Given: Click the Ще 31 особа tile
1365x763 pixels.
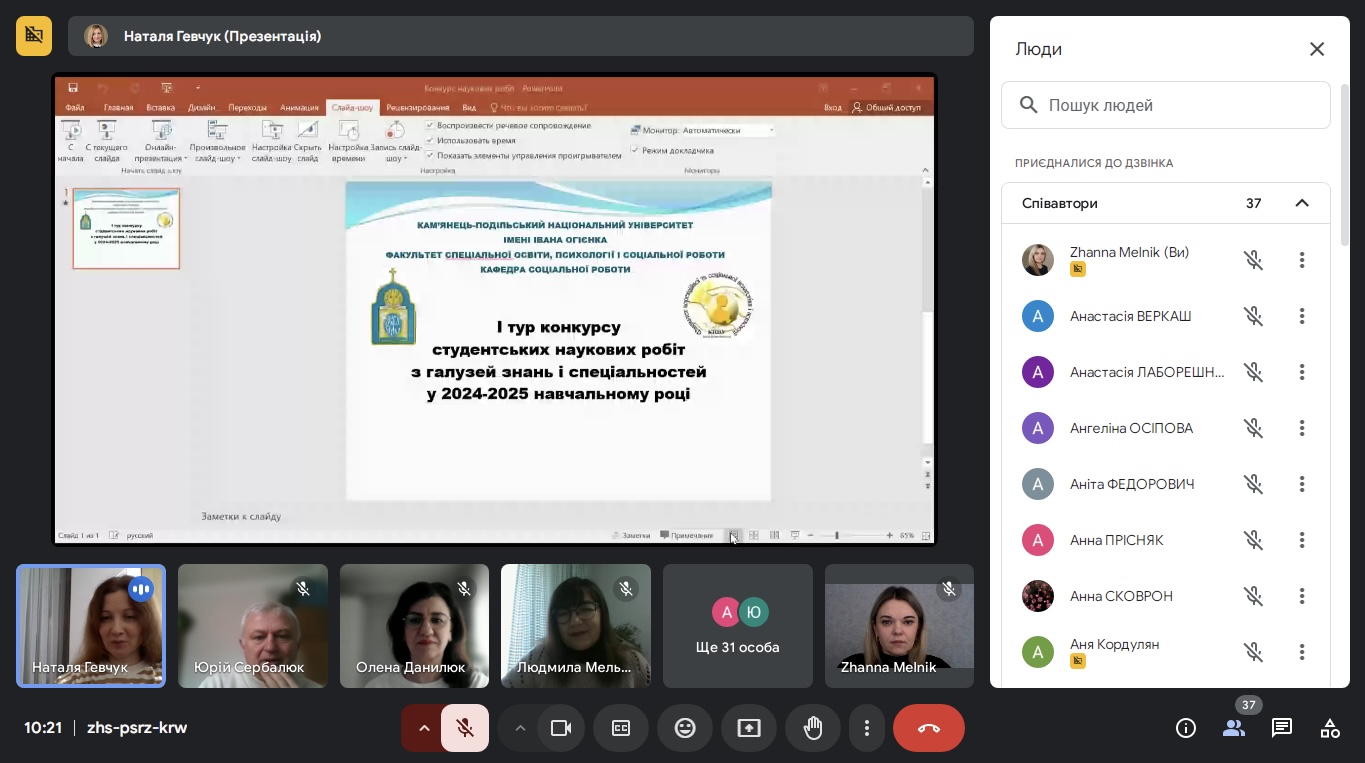Looking at the screenshot, I should point(738,626).
